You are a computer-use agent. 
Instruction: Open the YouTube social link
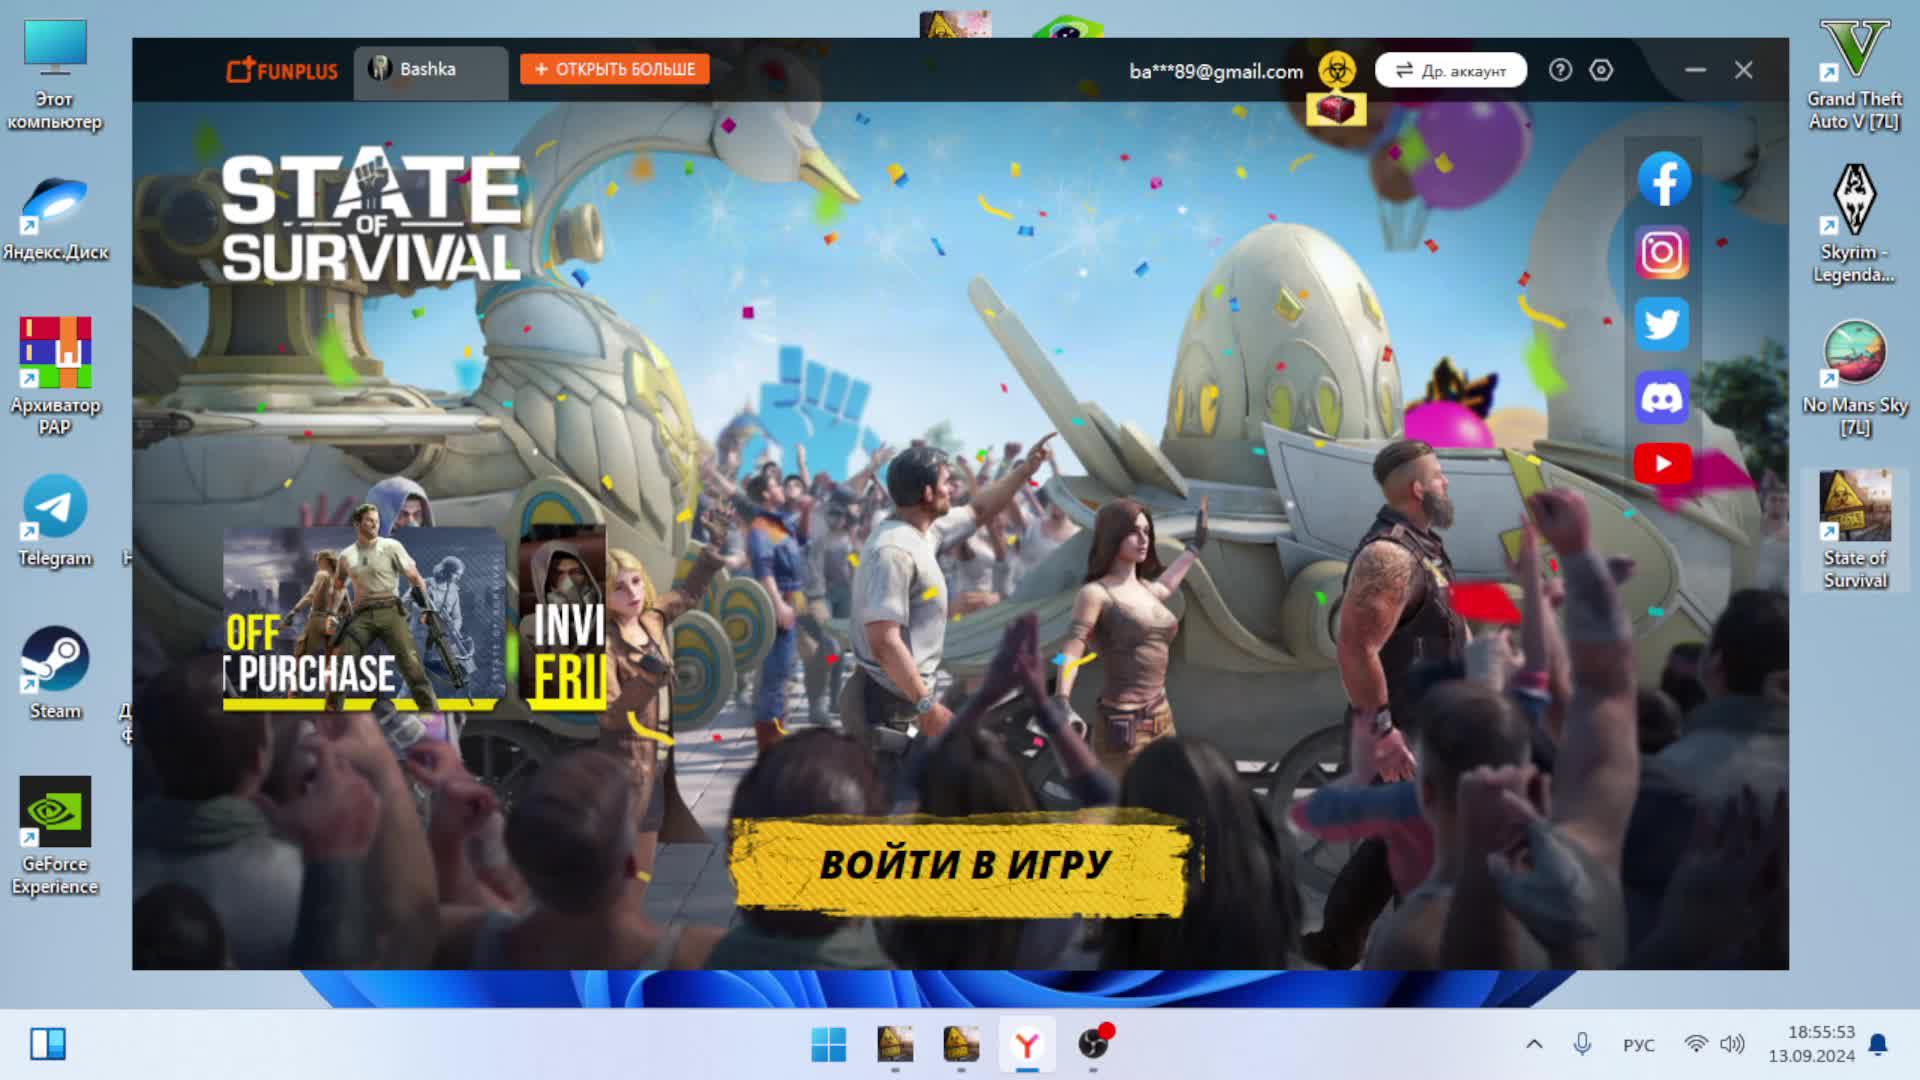pos(1662,464)
